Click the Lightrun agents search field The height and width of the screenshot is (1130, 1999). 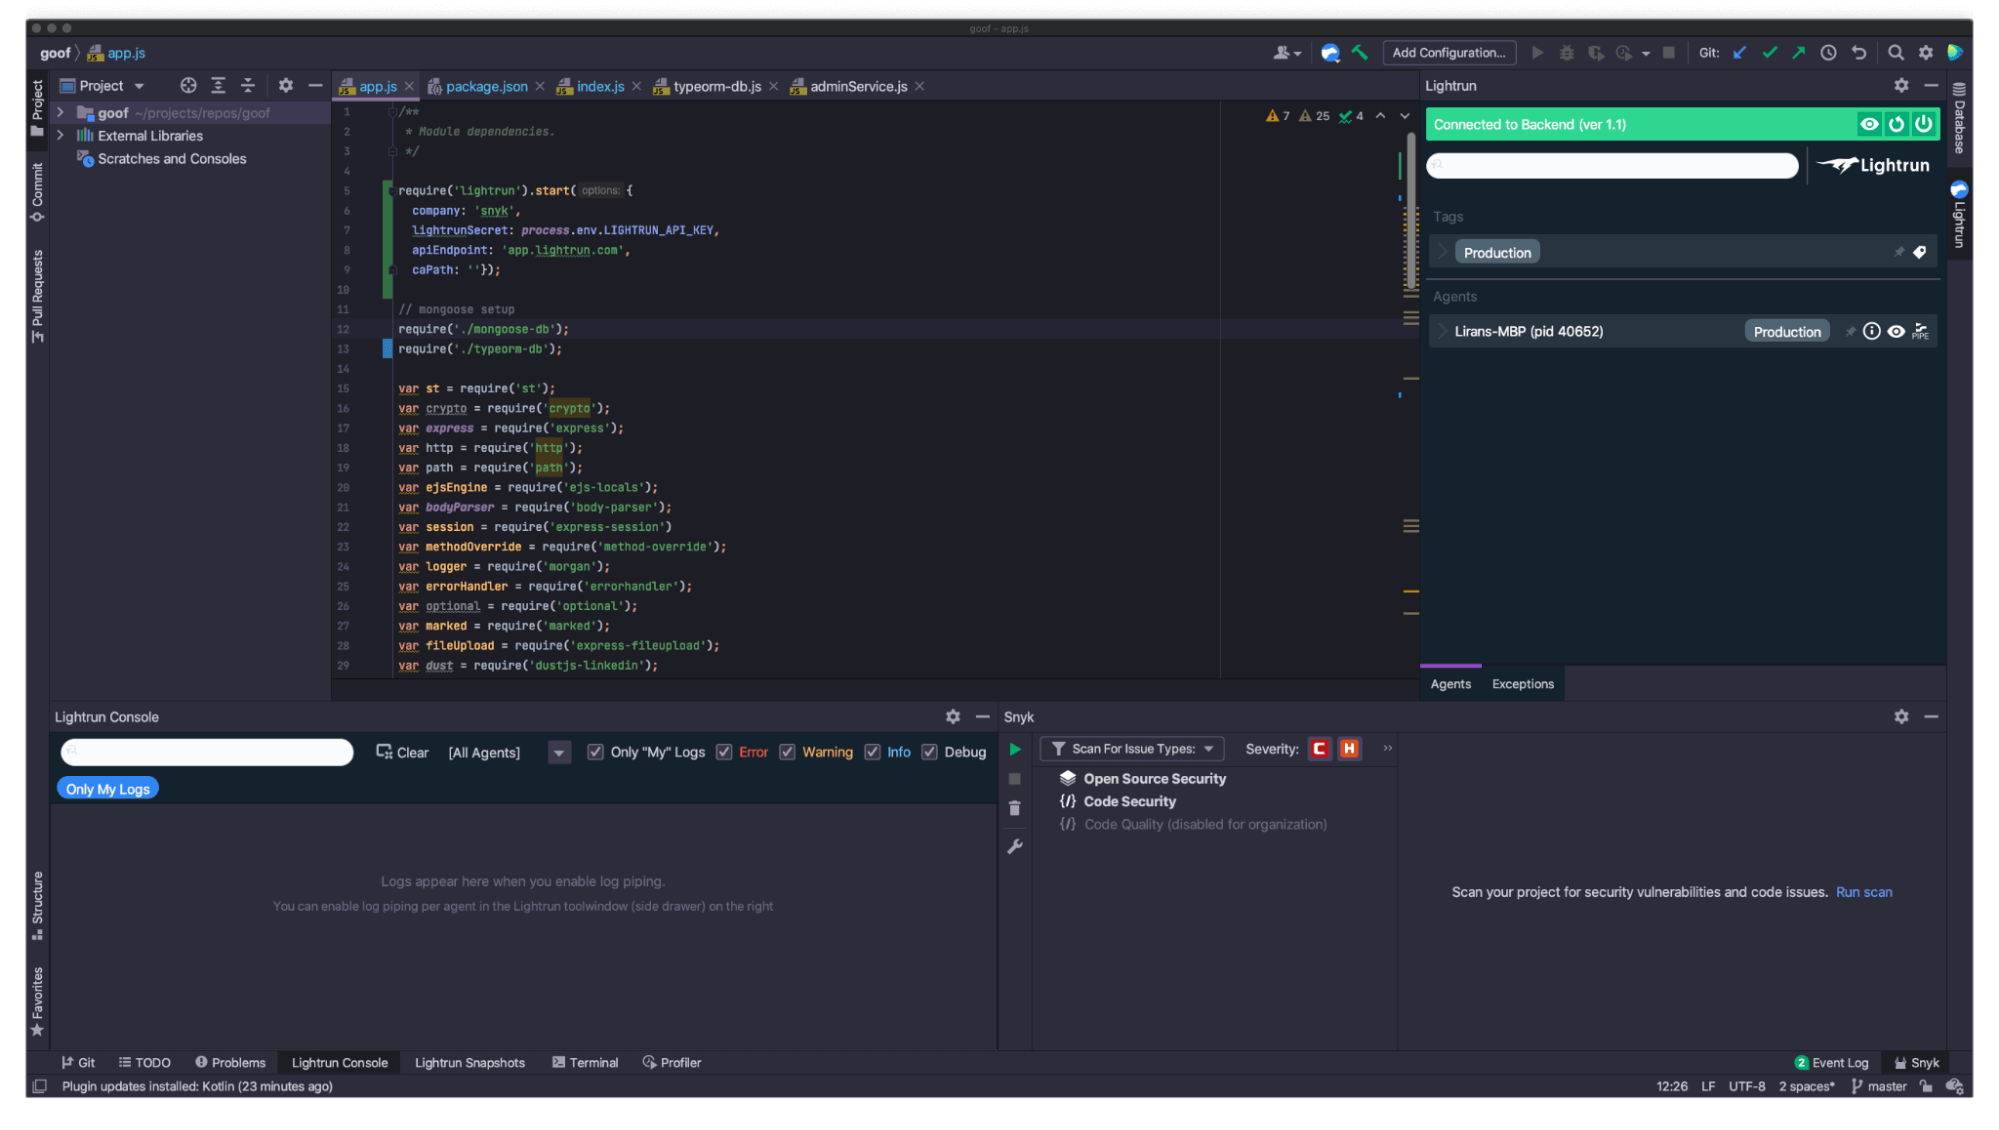pyautogui.click(x=1611, y=165)
